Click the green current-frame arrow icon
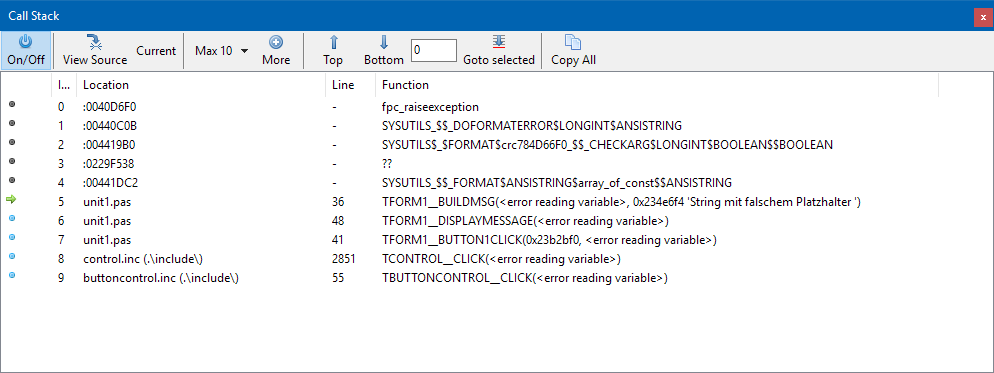Image resolution: width=994 pixels, height=373 pixels. tap(11, 200)
